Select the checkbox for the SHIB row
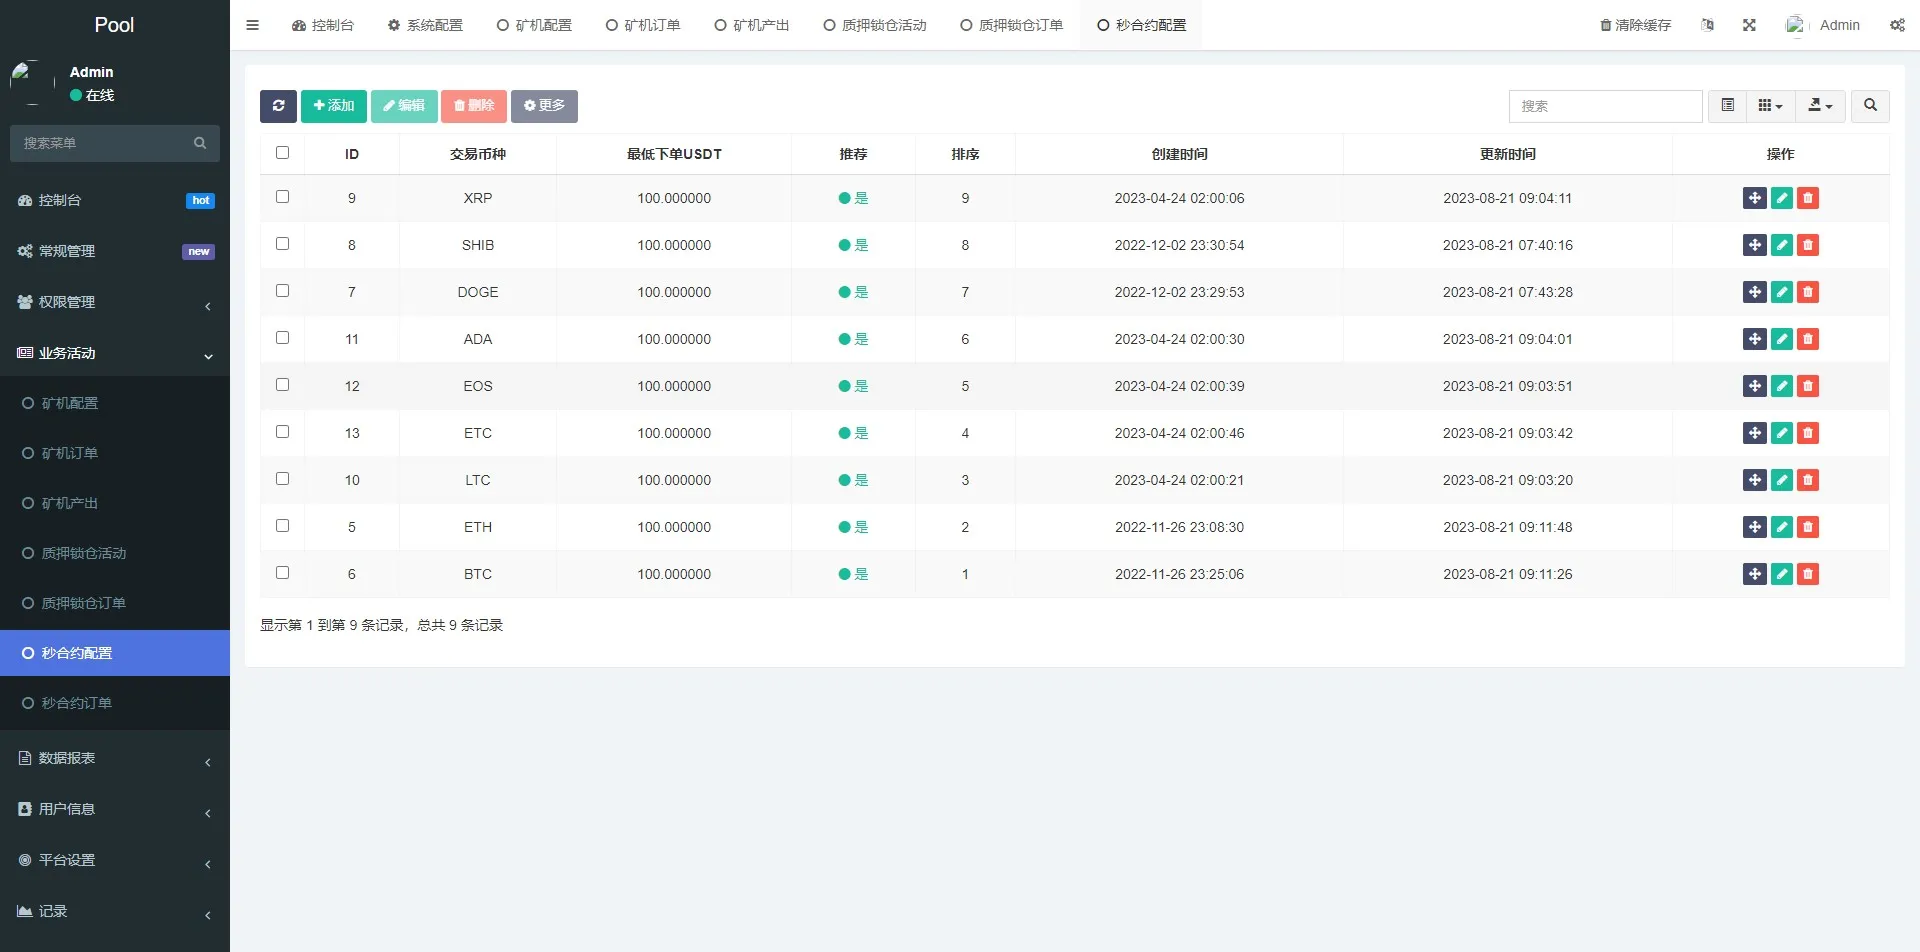Image resolution: width=1920 pixels, height=952 pixels. click(282, 244)
